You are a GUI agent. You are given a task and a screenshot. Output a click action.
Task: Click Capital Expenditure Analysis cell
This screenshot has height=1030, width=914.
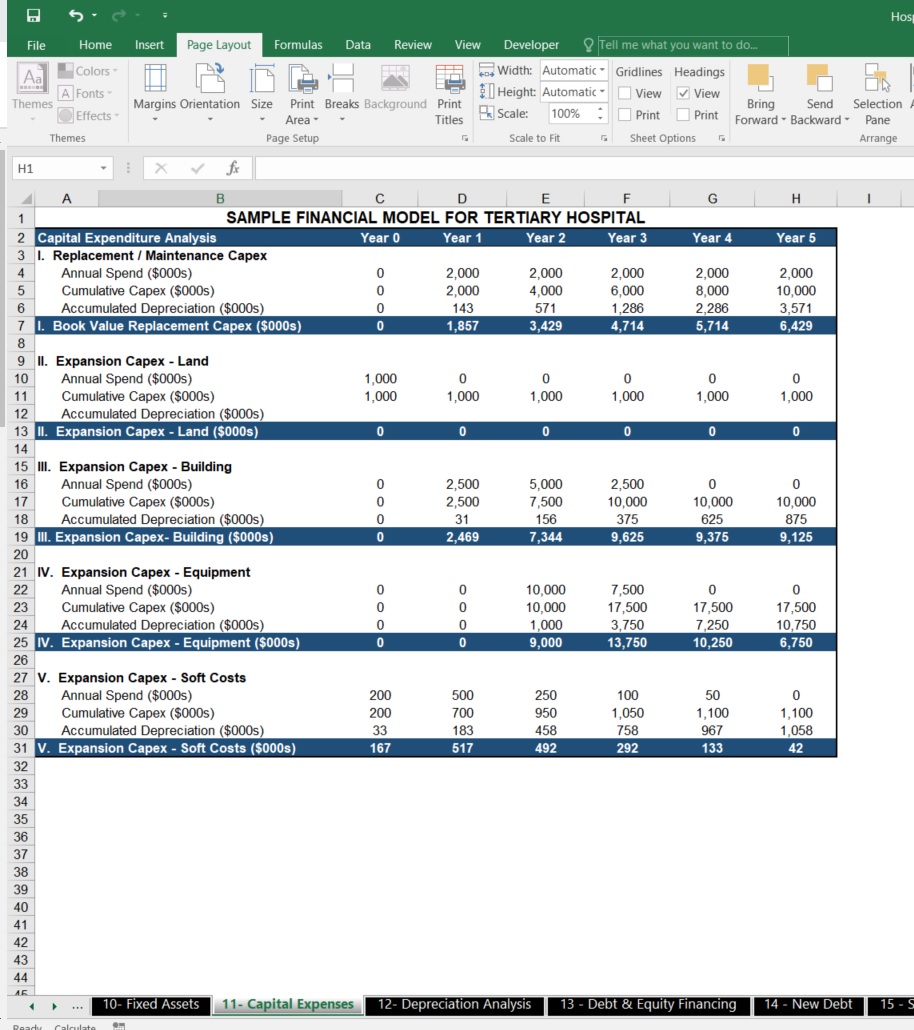pos(127,238)
